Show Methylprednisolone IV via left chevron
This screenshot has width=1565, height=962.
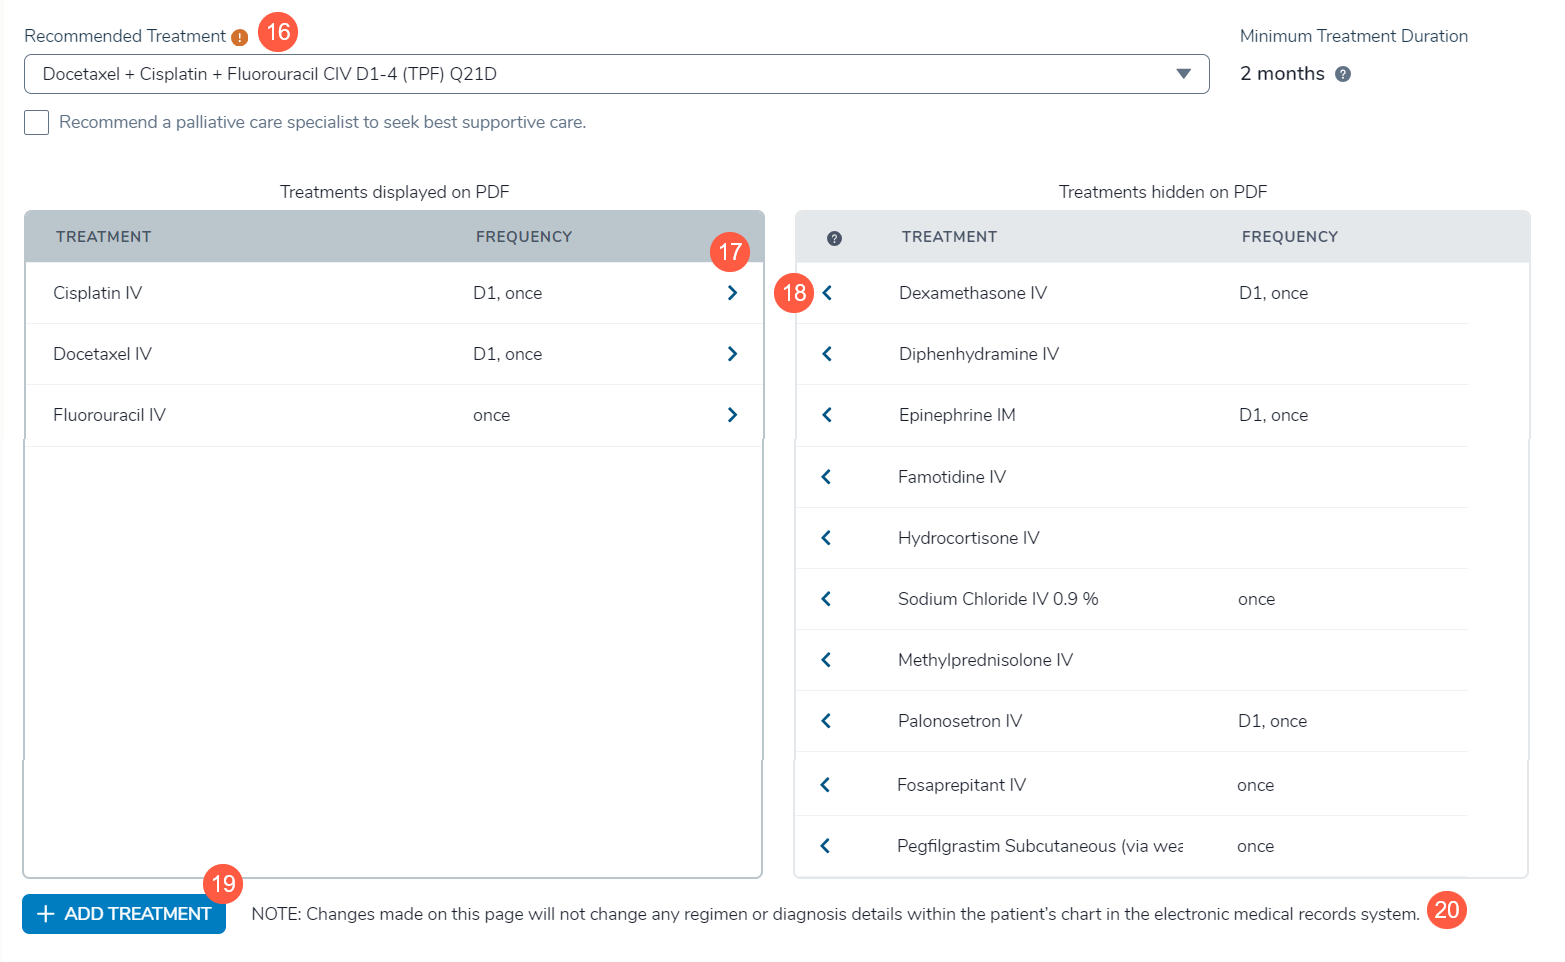(x=826, y=660)
